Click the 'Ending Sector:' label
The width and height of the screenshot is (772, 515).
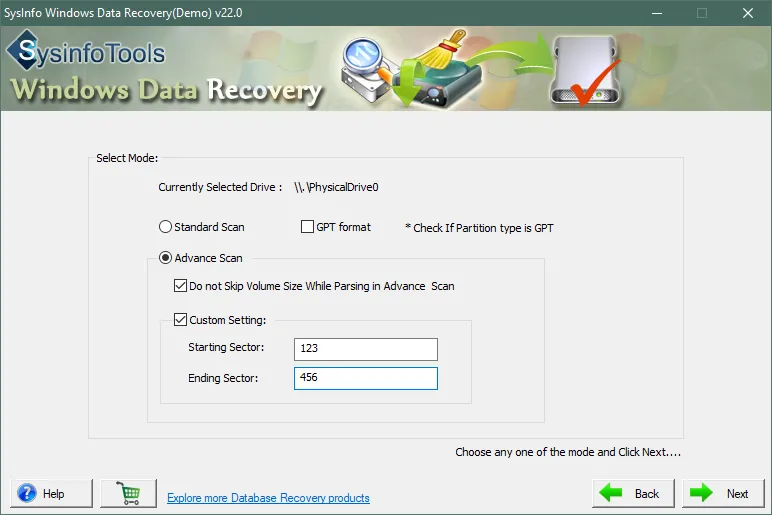click(x=223, y=378)
